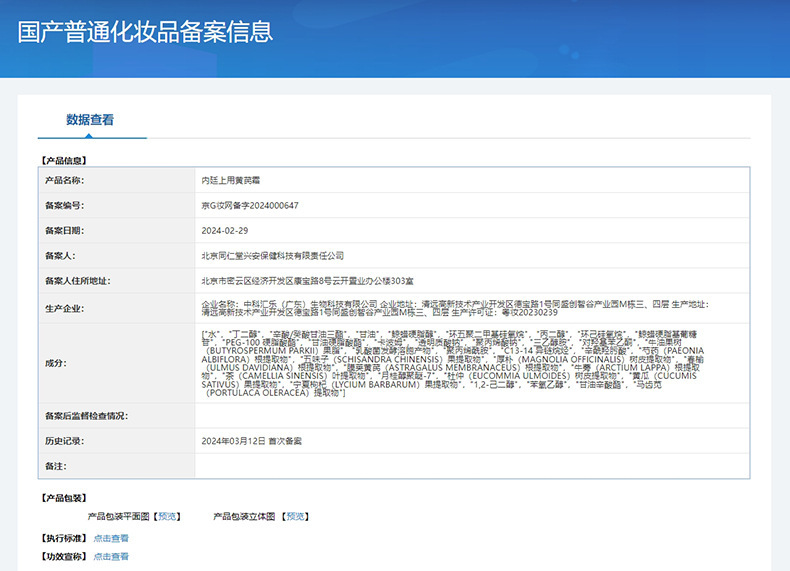Open the 数据查看 tab

point(90,120)
